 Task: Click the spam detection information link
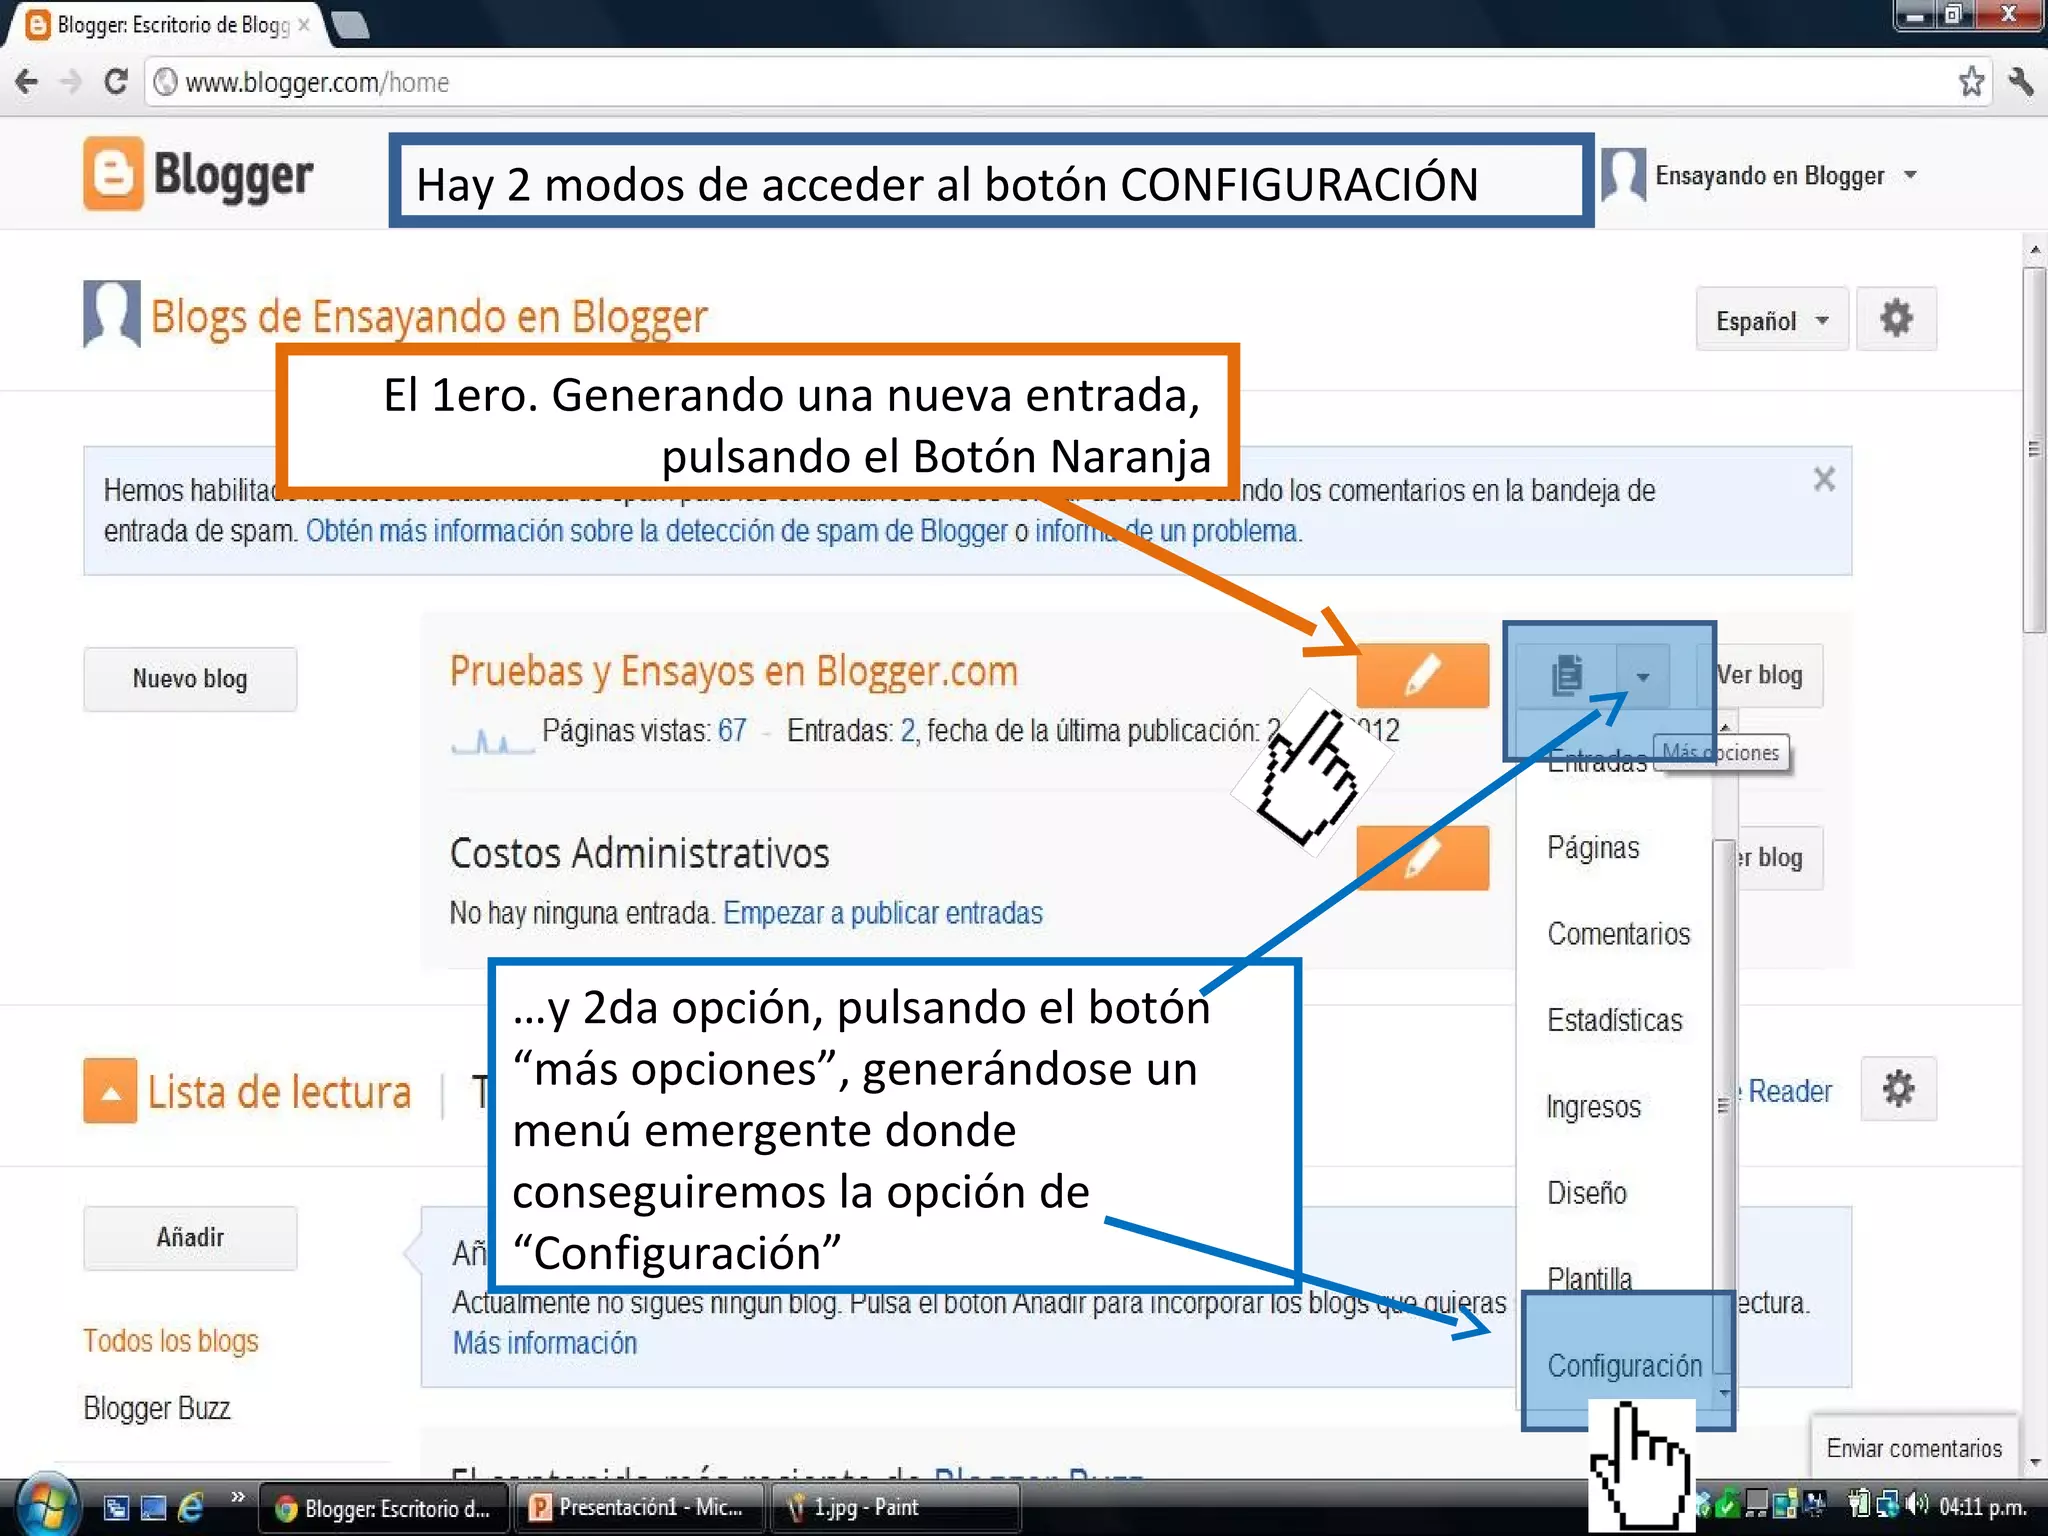pos(656,531)
